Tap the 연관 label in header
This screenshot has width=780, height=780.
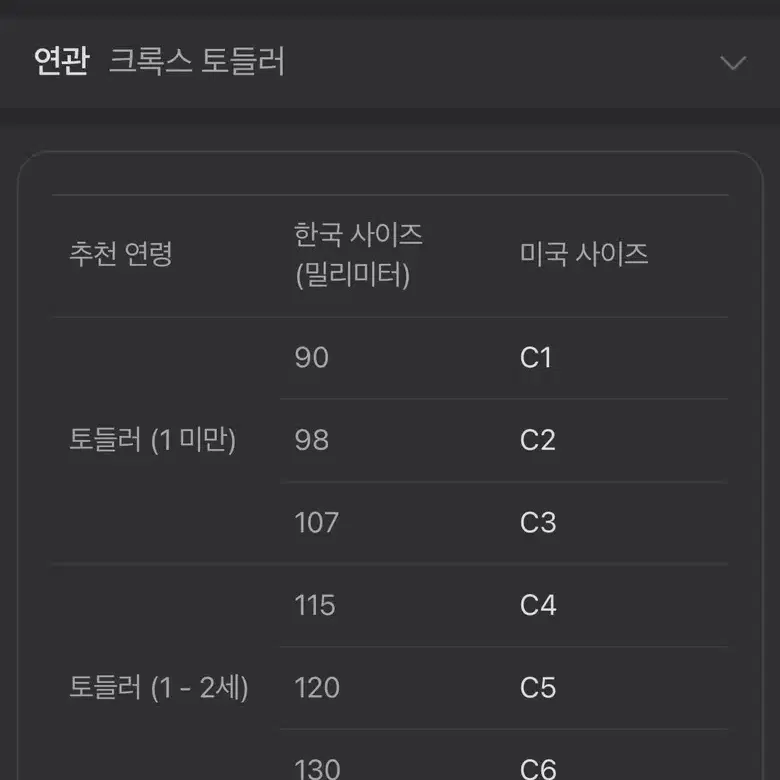pyautogui.click(x=62, y=61)
